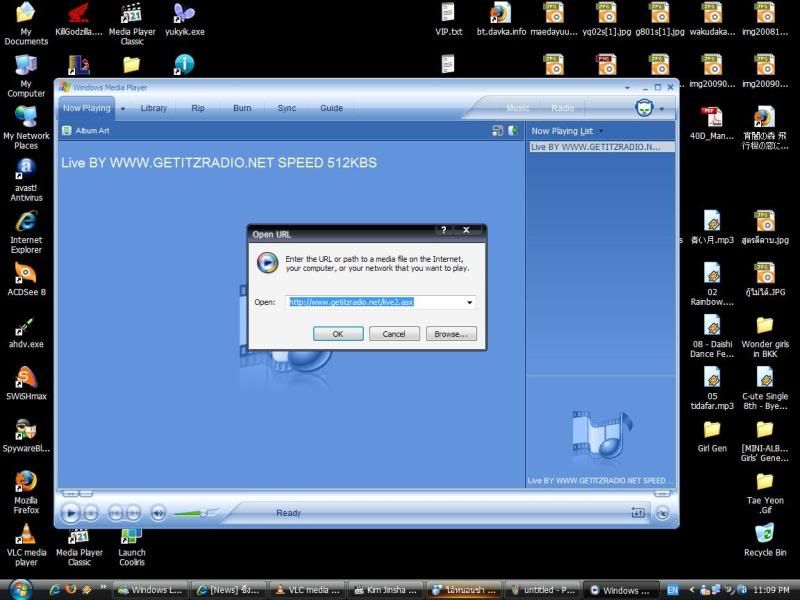Screen dimensions: 800x600
Task: Click the Previous track button
Action: pyautogui.click(x=116, y=513)
